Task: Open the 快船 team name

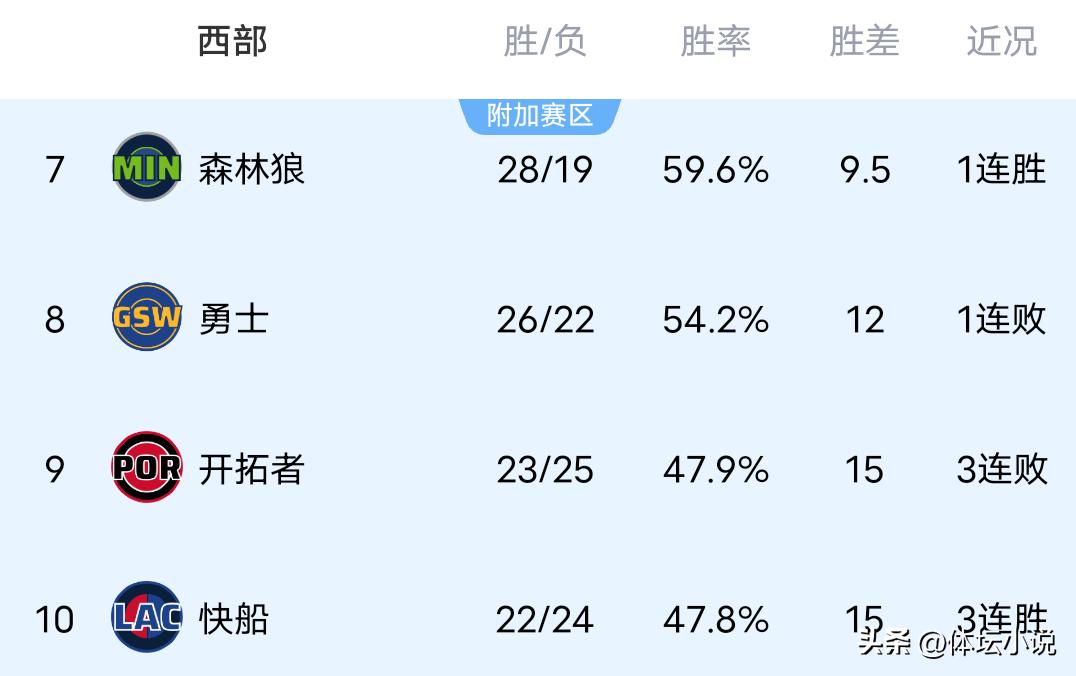Action: click(233, 619)
